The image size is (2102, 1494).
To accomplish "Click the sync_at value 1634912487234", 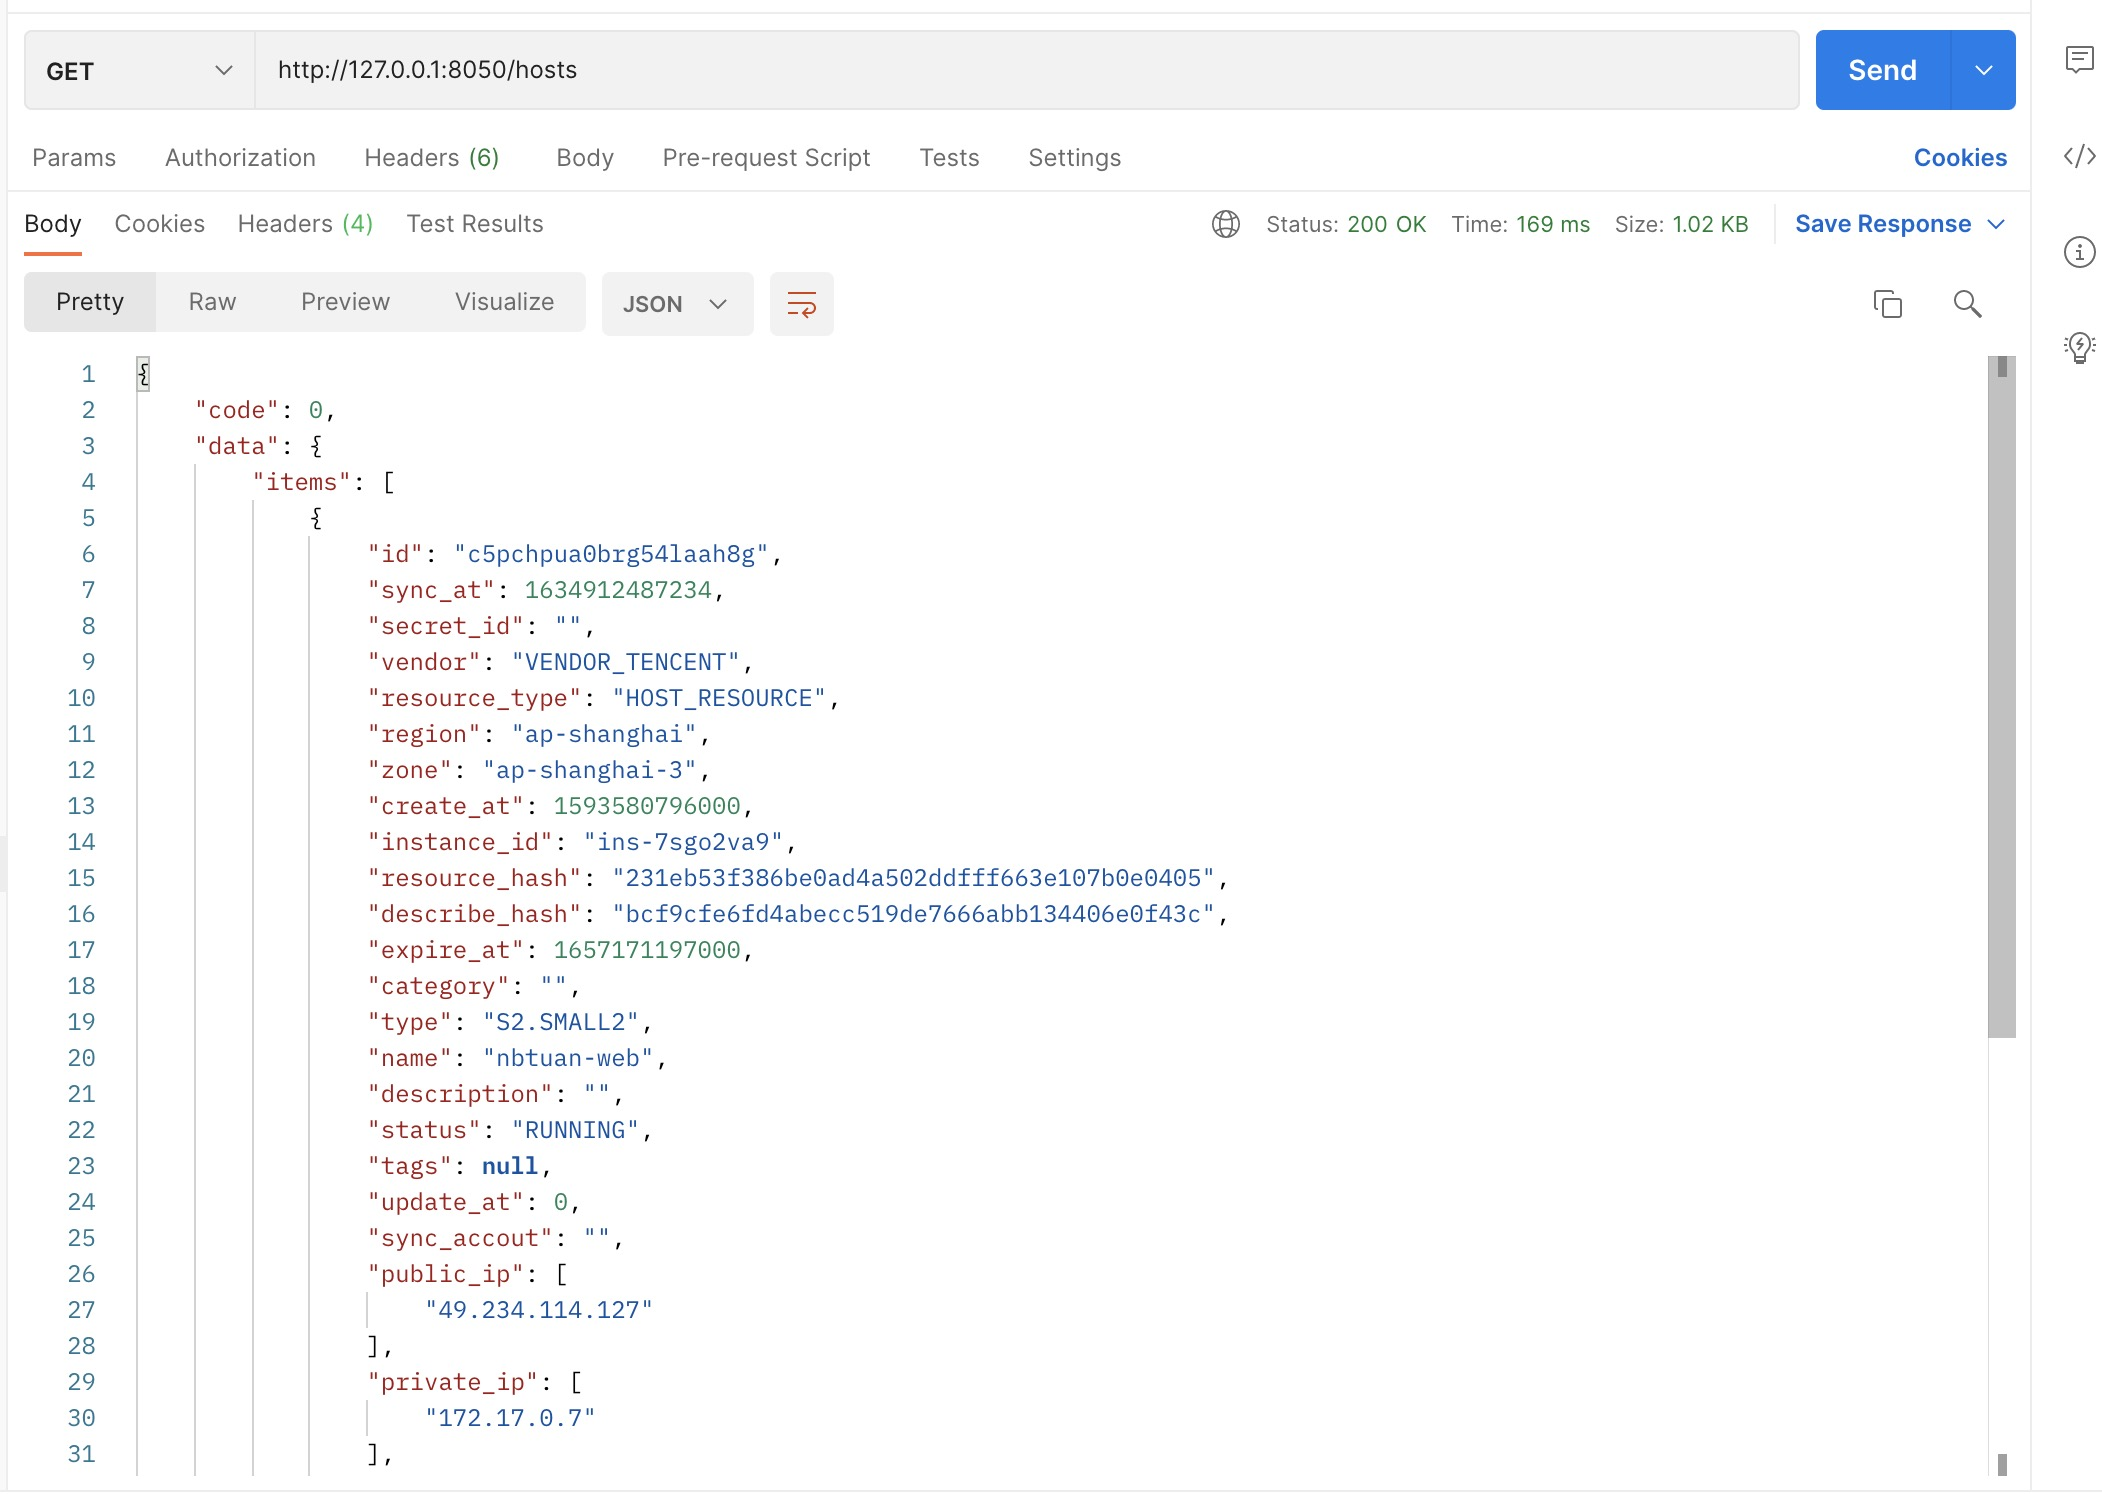I will coord(618,590).
